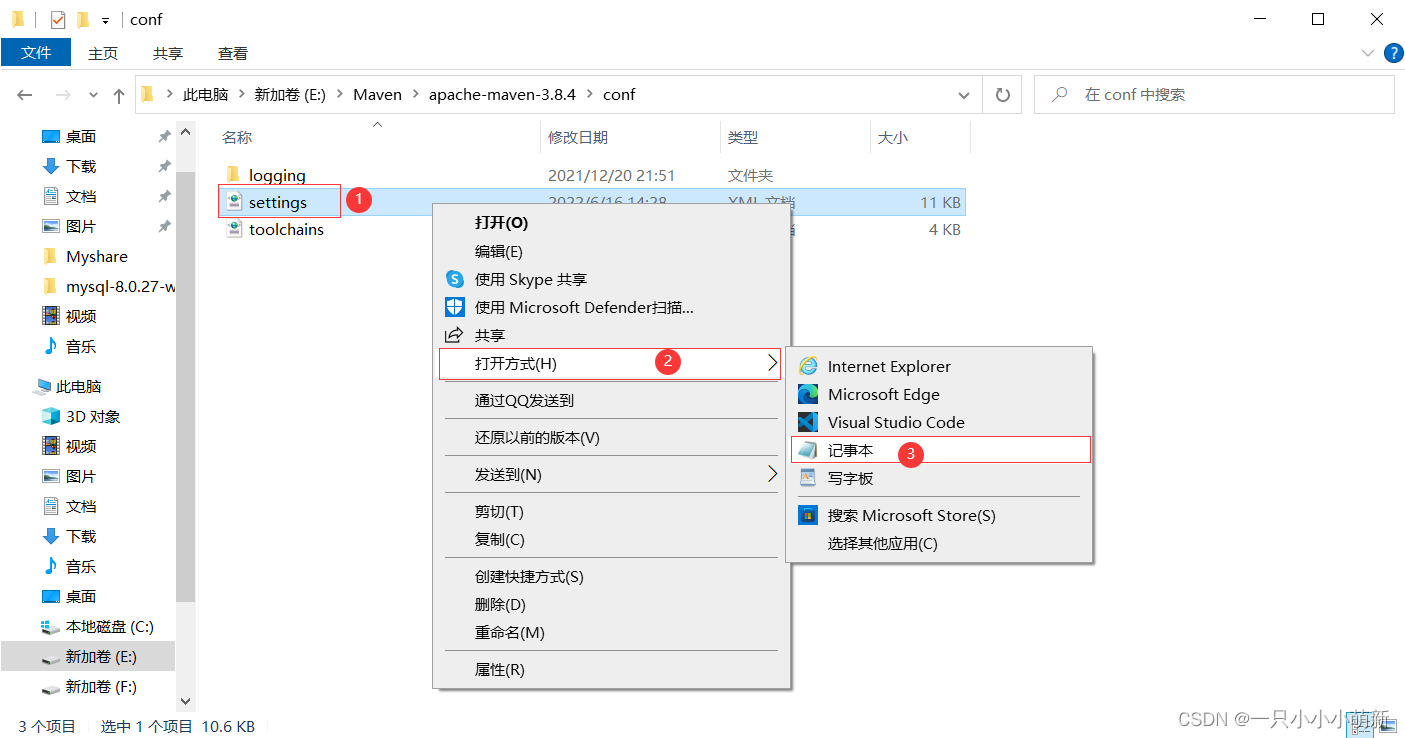Image resolution: width=1405 pixels, height=738 pixels.
Task: Open settings with Internet Explorer
Action: point(889,366)
